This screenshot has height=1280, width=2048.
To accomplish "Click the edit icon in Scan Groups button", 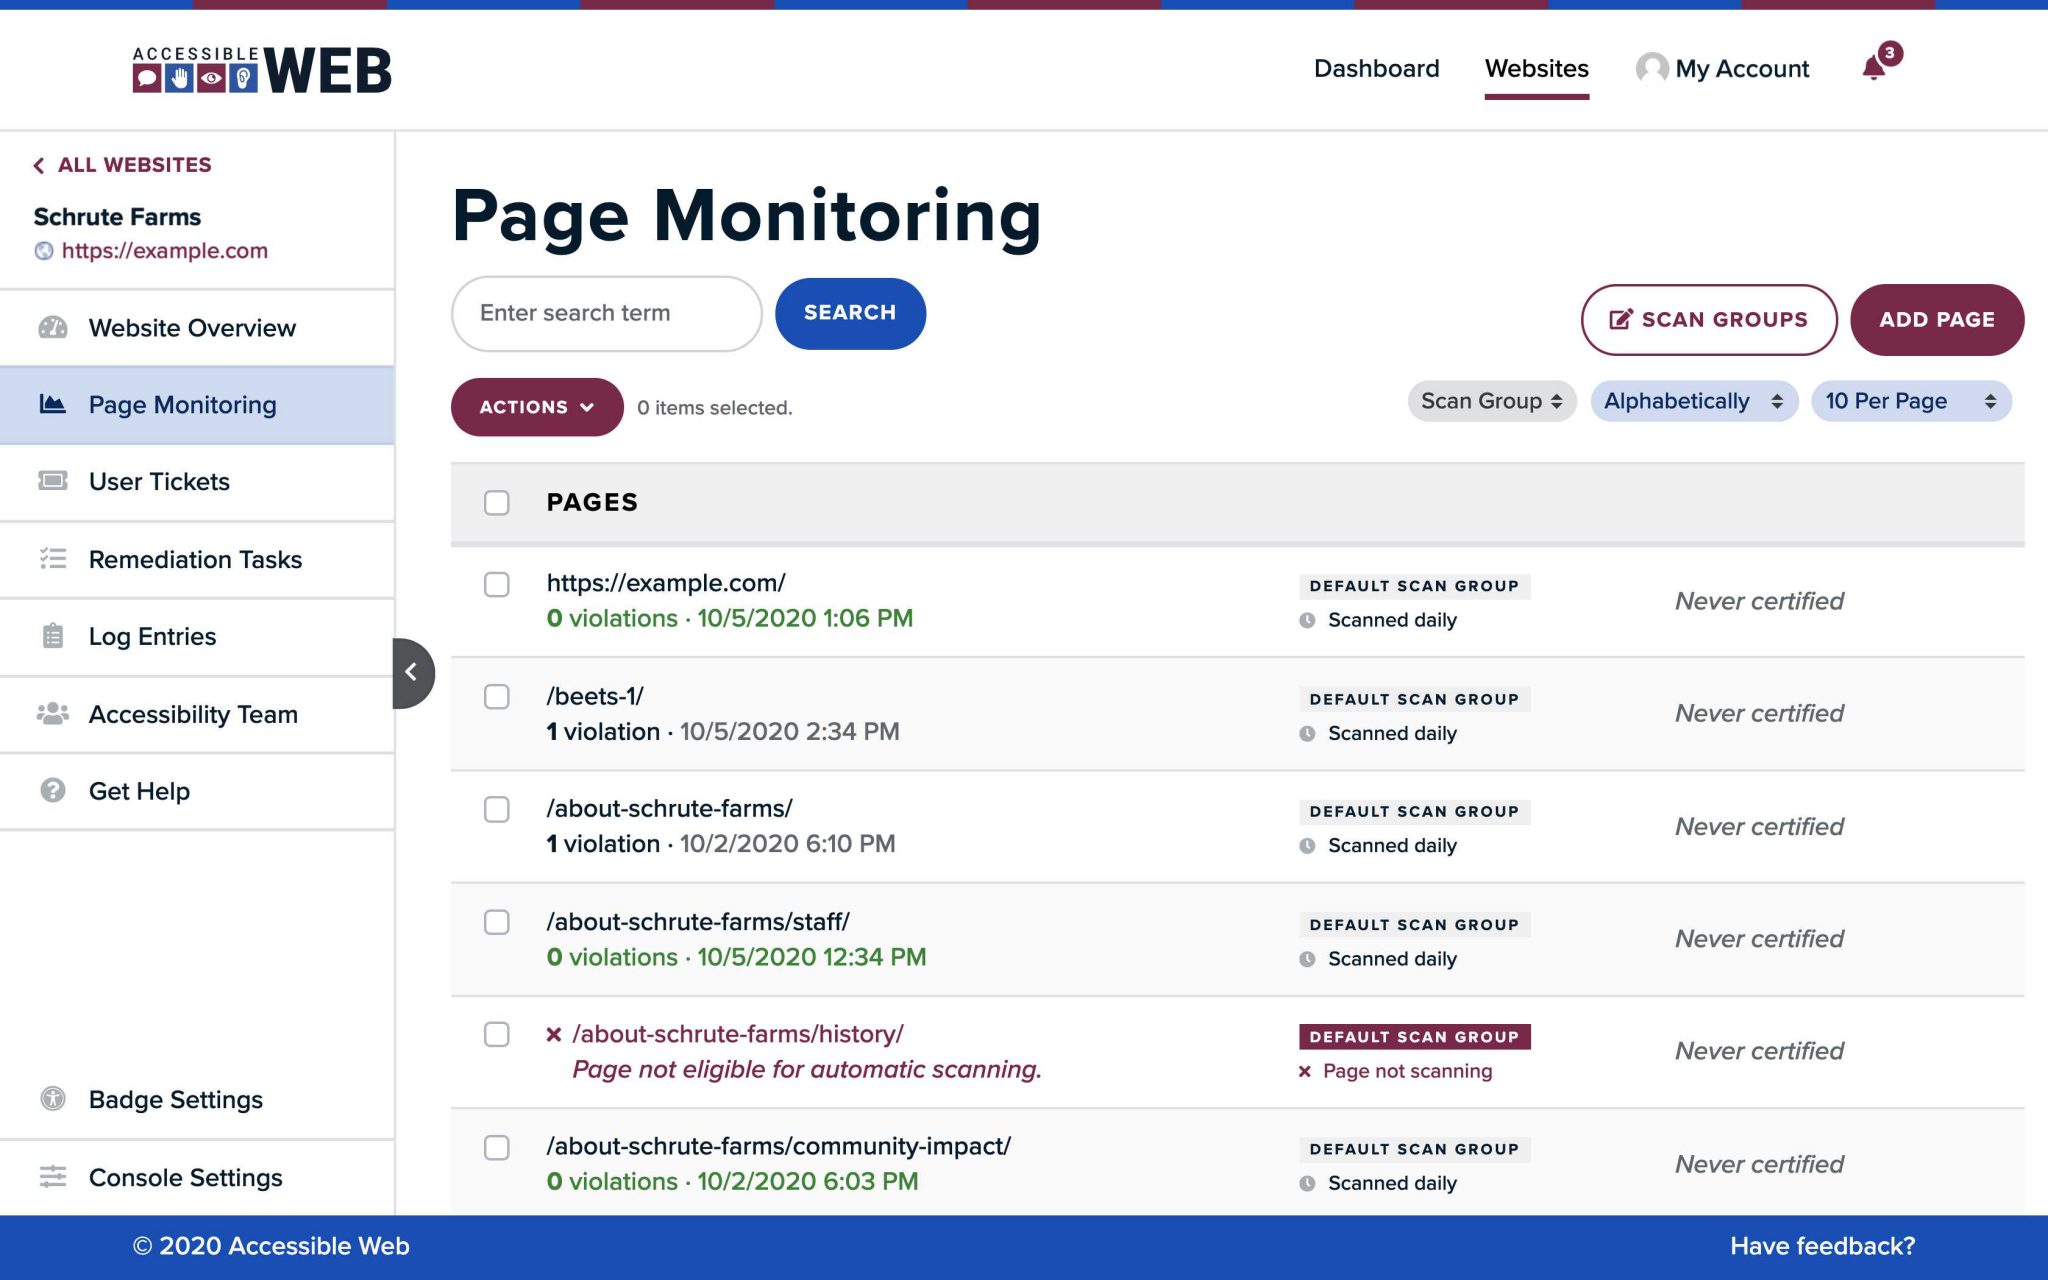I will [1620, 320].
